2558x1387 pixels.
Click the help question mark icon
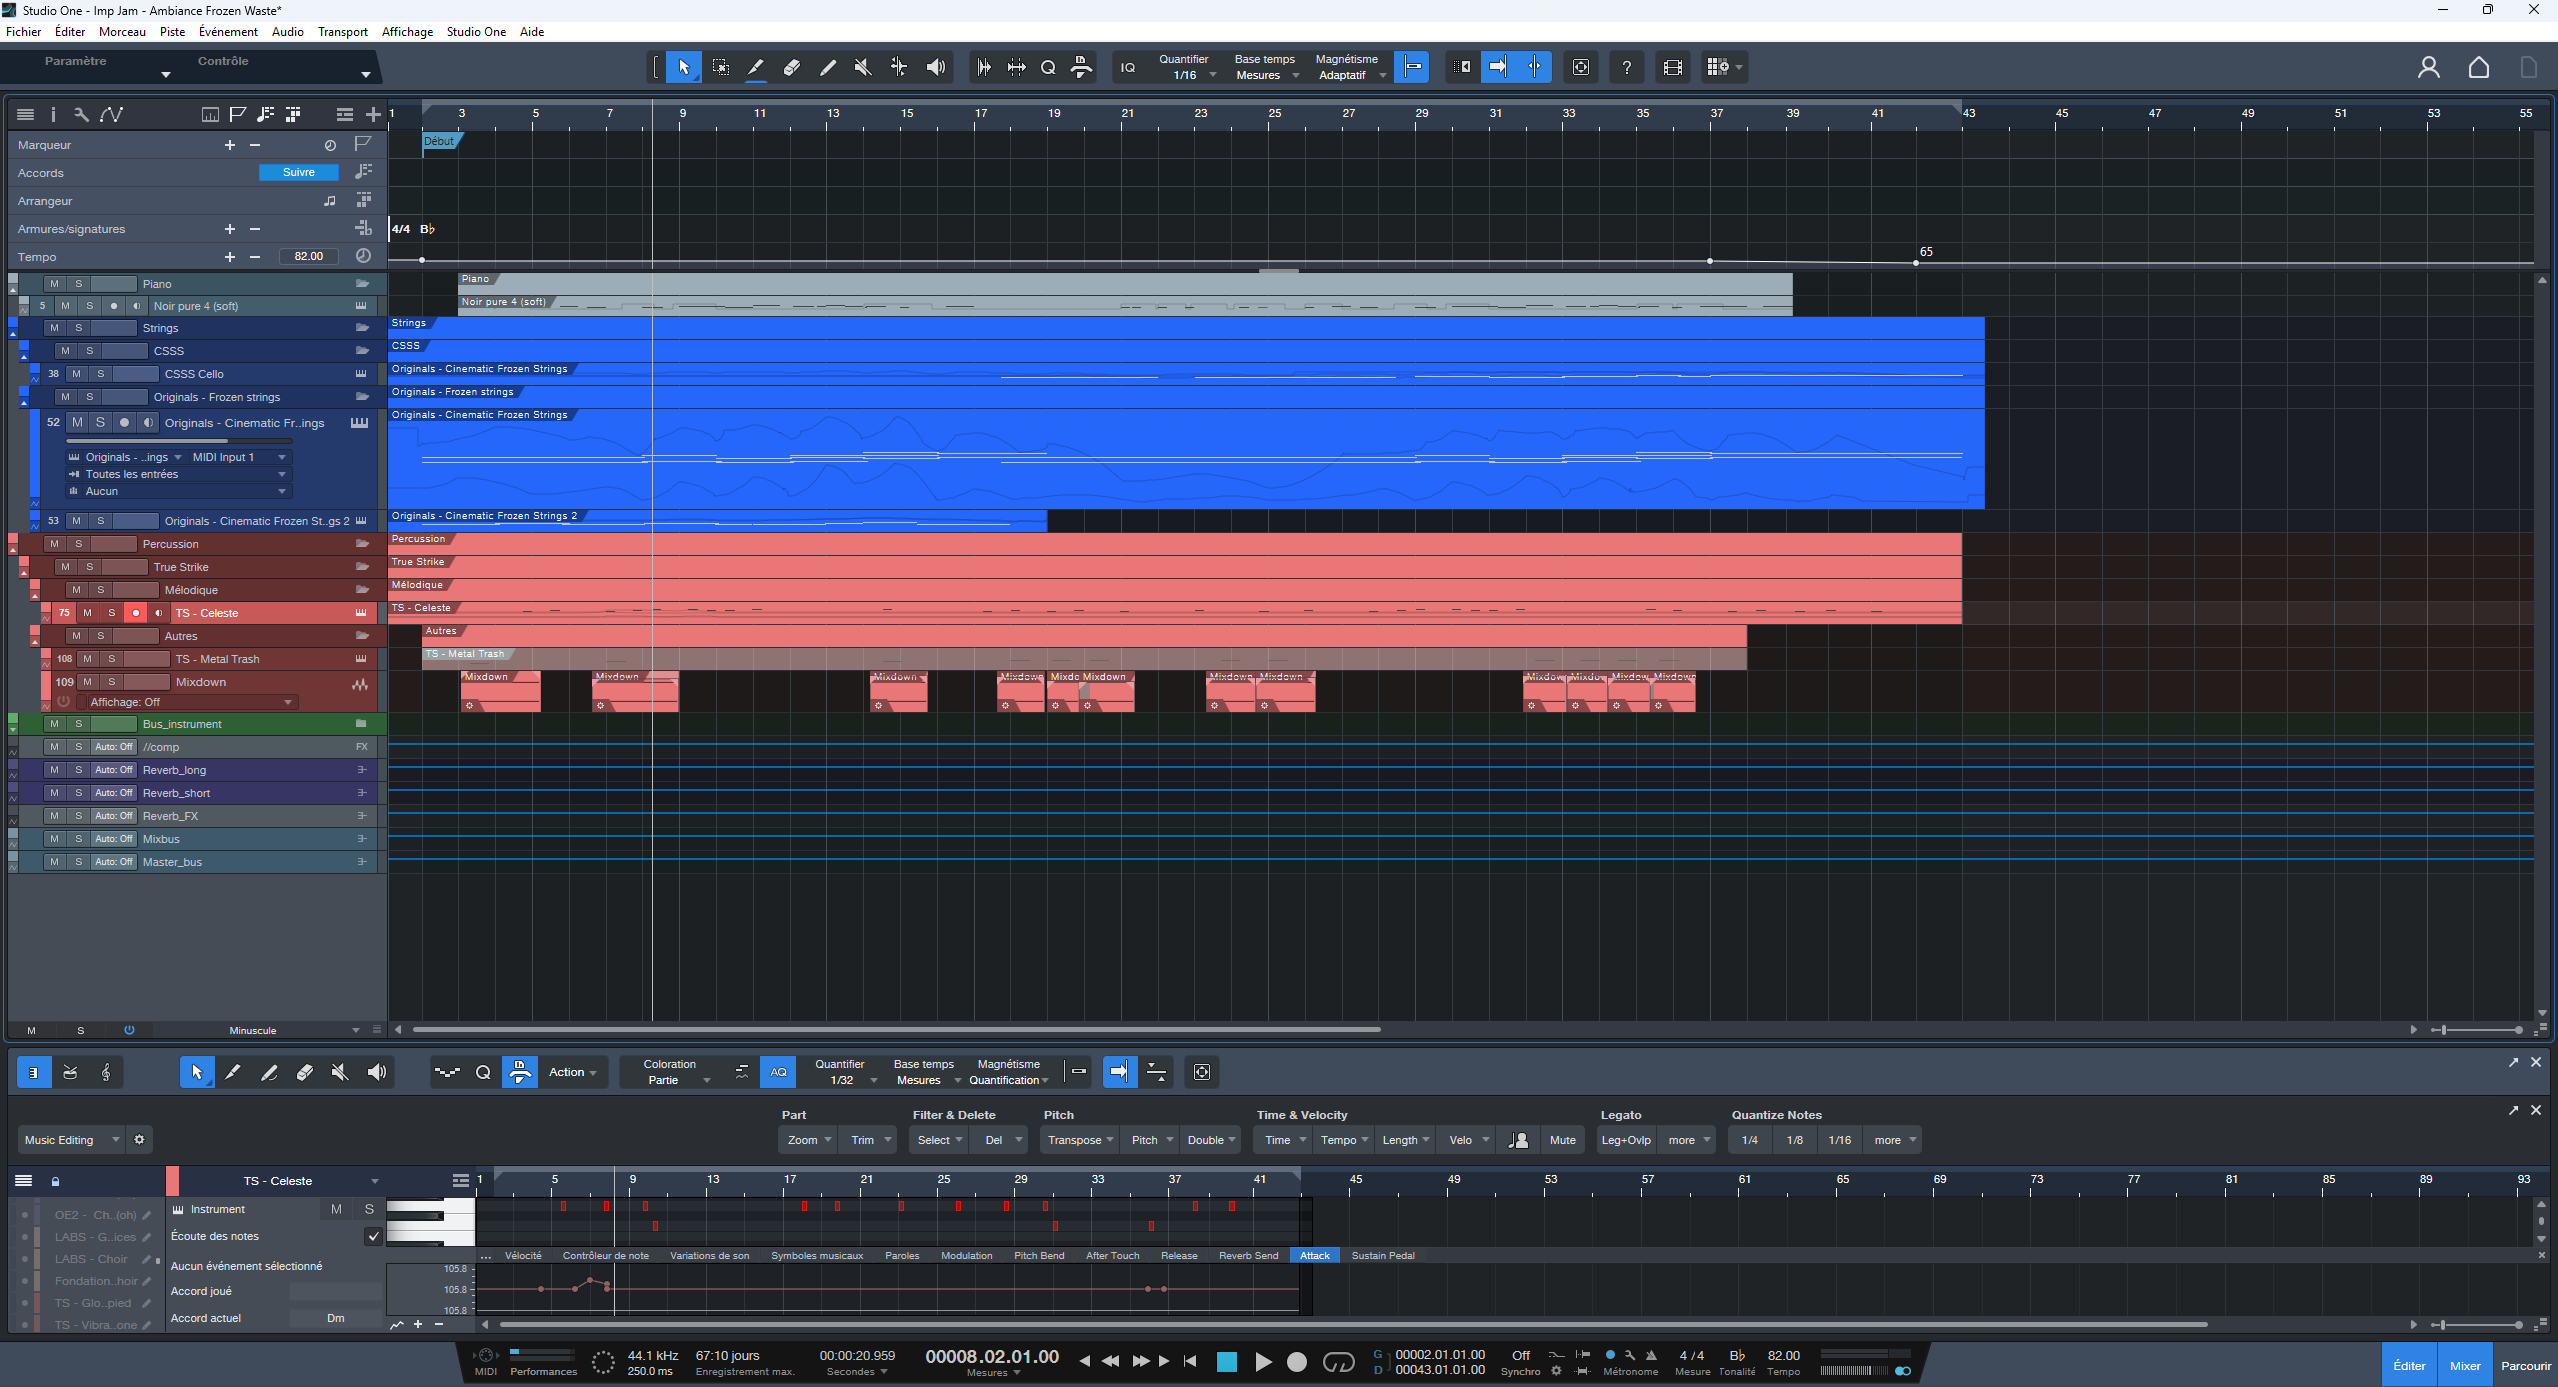coord(1626,67)
